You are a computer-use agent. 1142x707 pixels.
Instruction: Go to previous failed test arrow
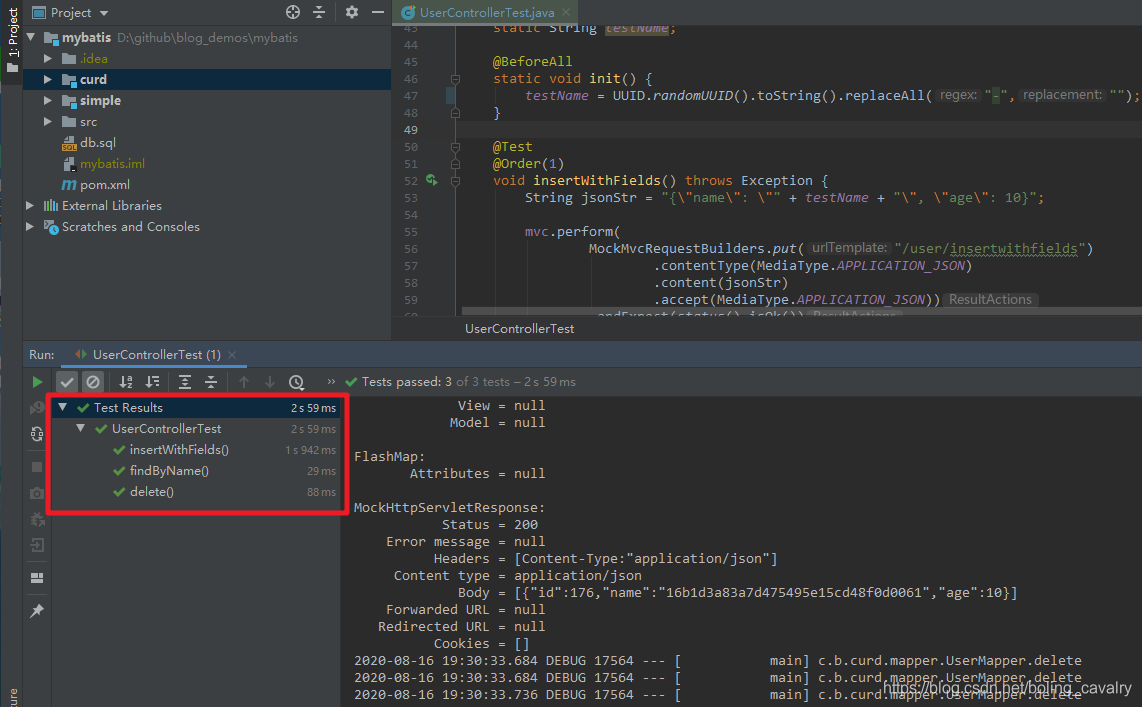[x=244, y=382]
